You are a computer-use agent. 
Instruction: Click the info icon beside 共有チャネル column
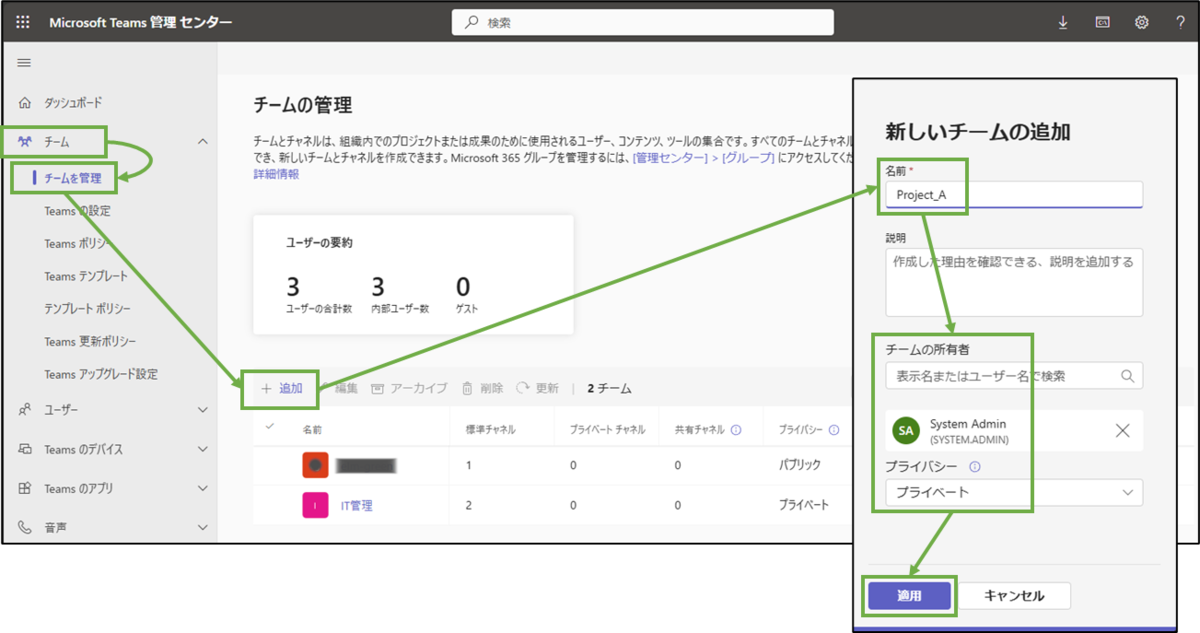click(x=736, y=430)
